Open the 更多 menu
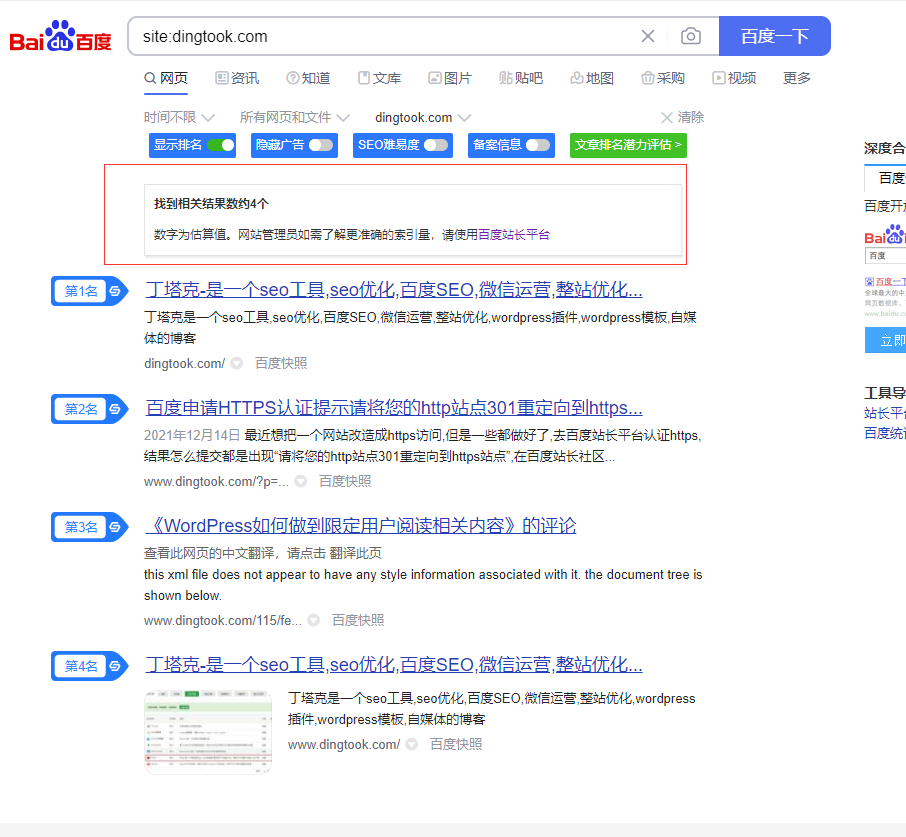Viewport: 906px width, 837px height. click(x=796, y=78)
